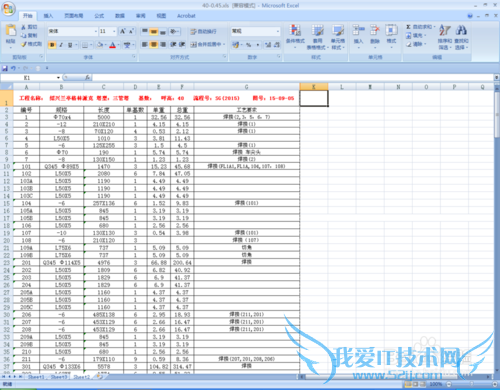
Task: Toggle align text left
Action: click(145, 44)
